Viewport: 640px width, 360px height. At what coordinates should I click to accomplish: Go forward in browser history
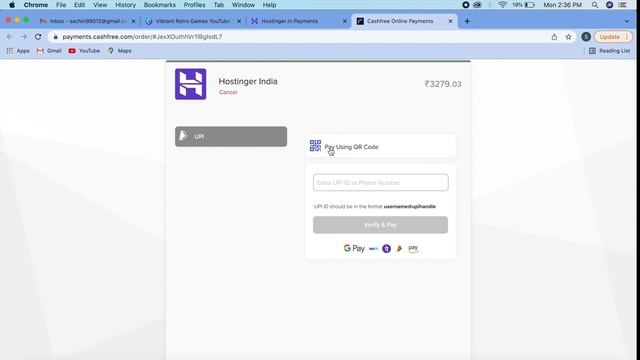click(24, 37)
